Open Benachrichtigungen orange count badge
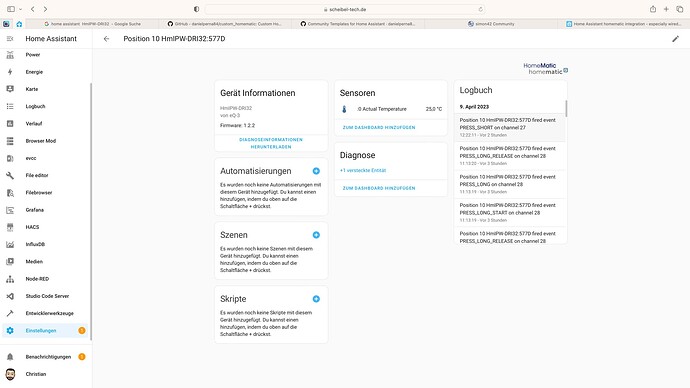This screenshot has height=388, width=690. pyautogui.click(x=82, y=357)
